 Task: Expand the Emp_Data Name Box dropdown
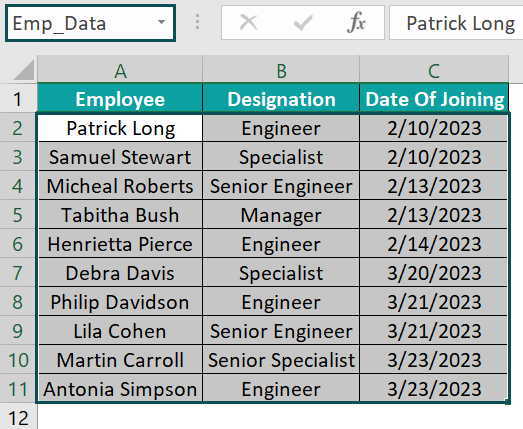pos(161,22)
